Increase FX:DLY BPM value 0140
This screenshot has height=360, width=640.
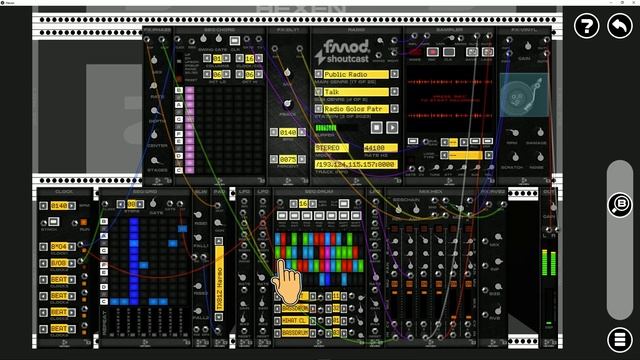click(x=302, y=132)
